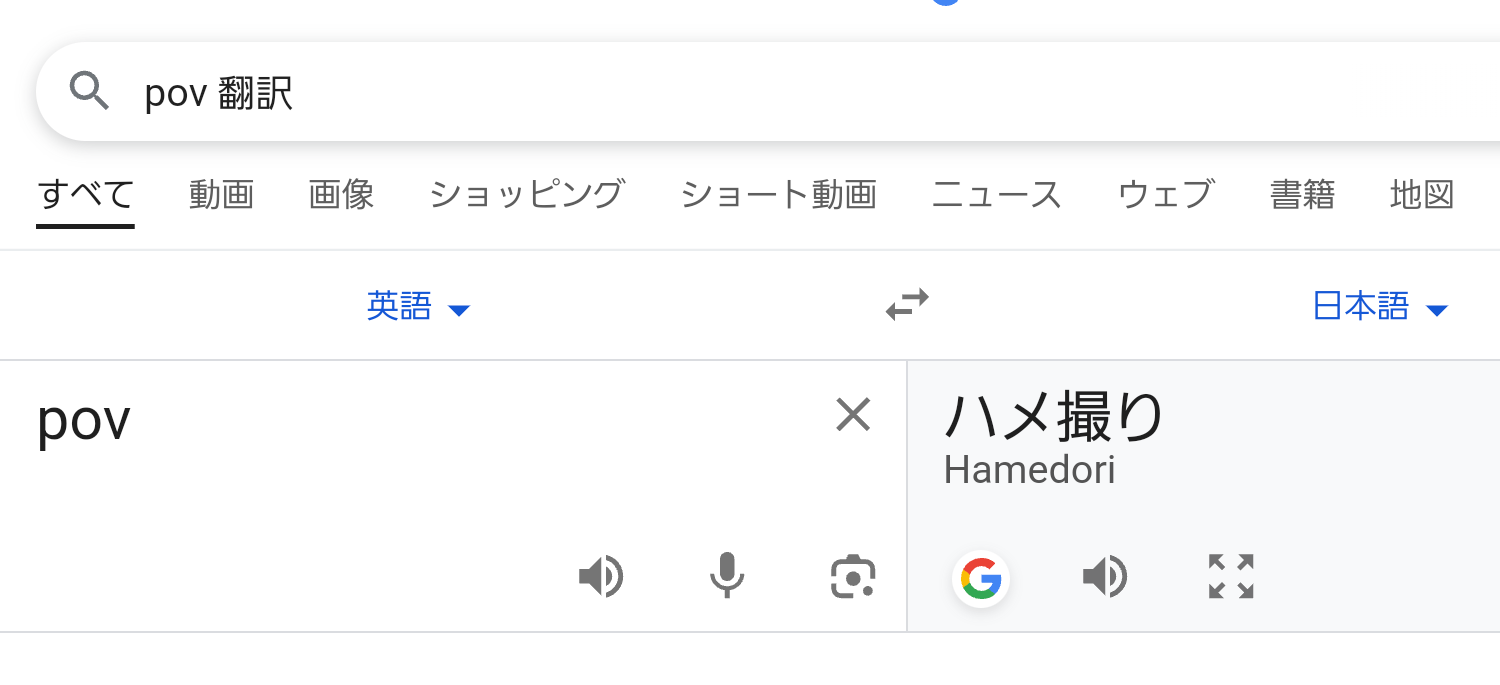
Task: Go to the ショート動画 tab
Action: click(x=778, y=194)
